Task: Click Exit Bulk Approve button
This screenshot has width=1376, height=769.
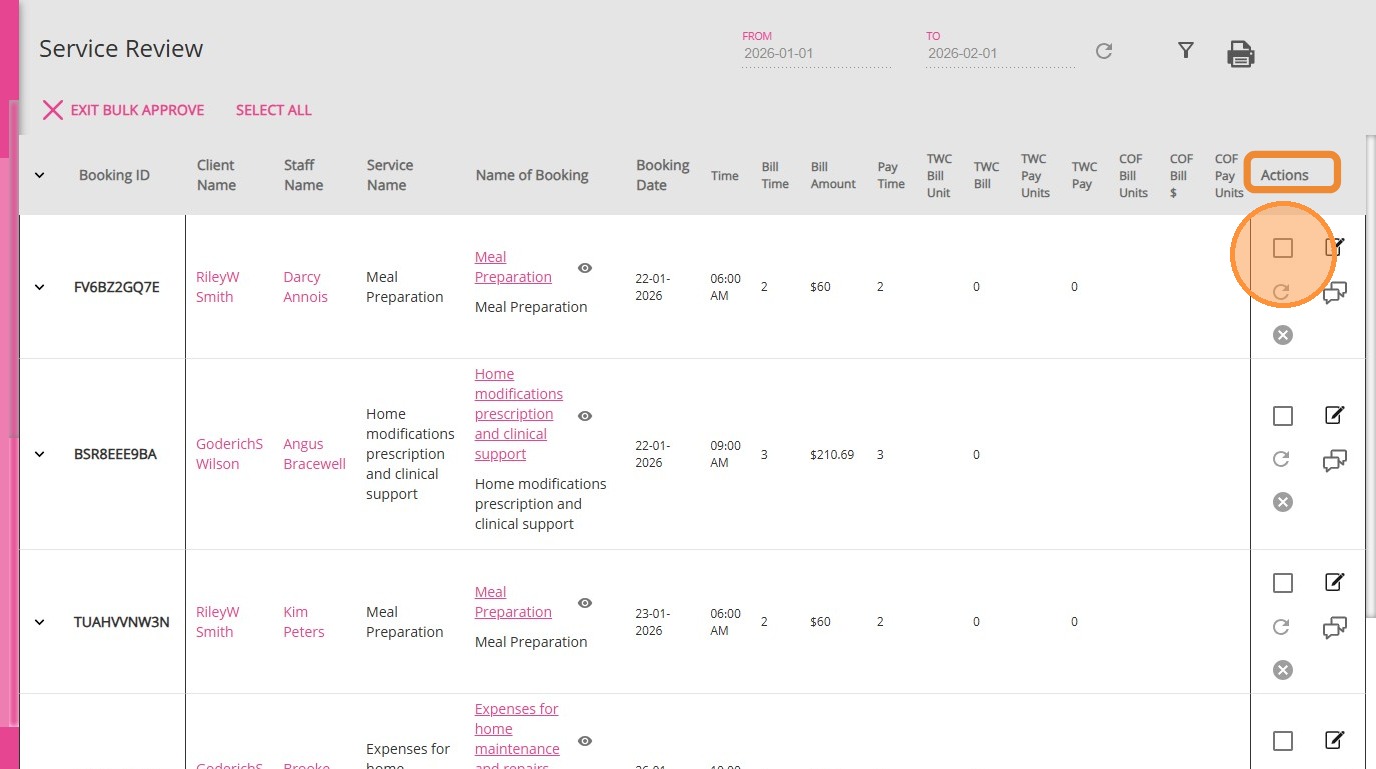Action: [123, 110]
